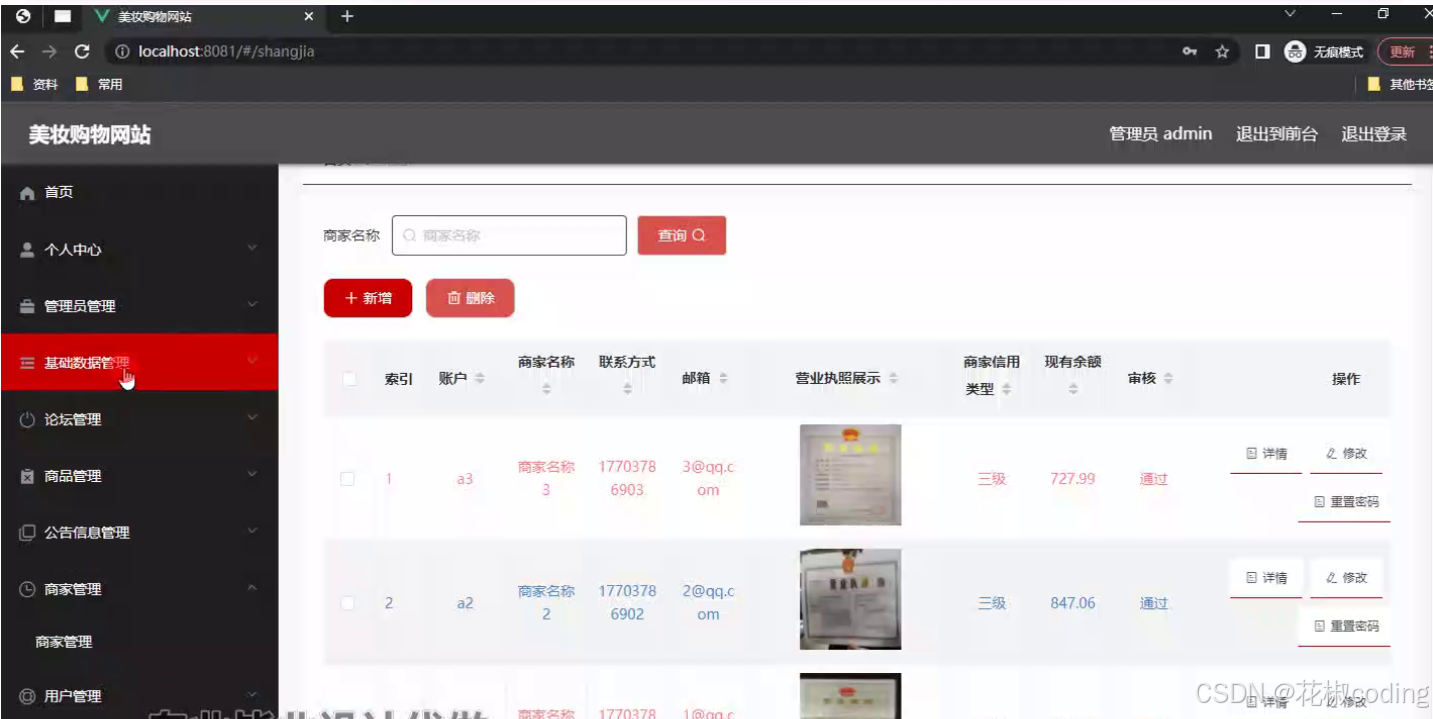Expand the 管理员管理 menu chevron

[x=252, y=304]
